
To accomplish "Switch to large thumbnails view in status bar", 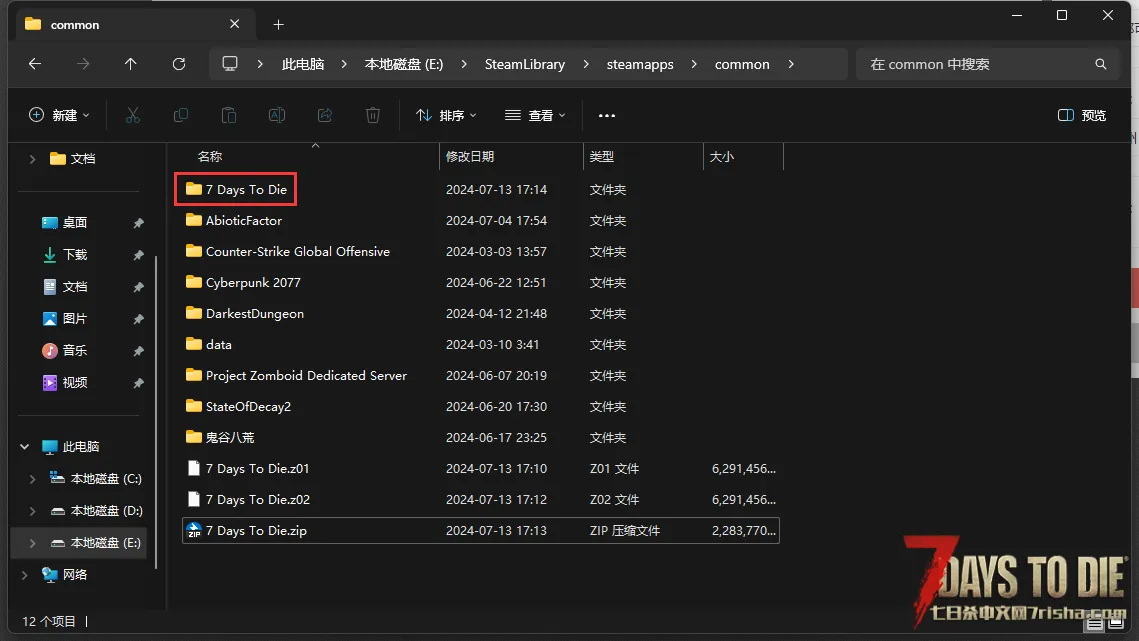I will pos(1117,623).
